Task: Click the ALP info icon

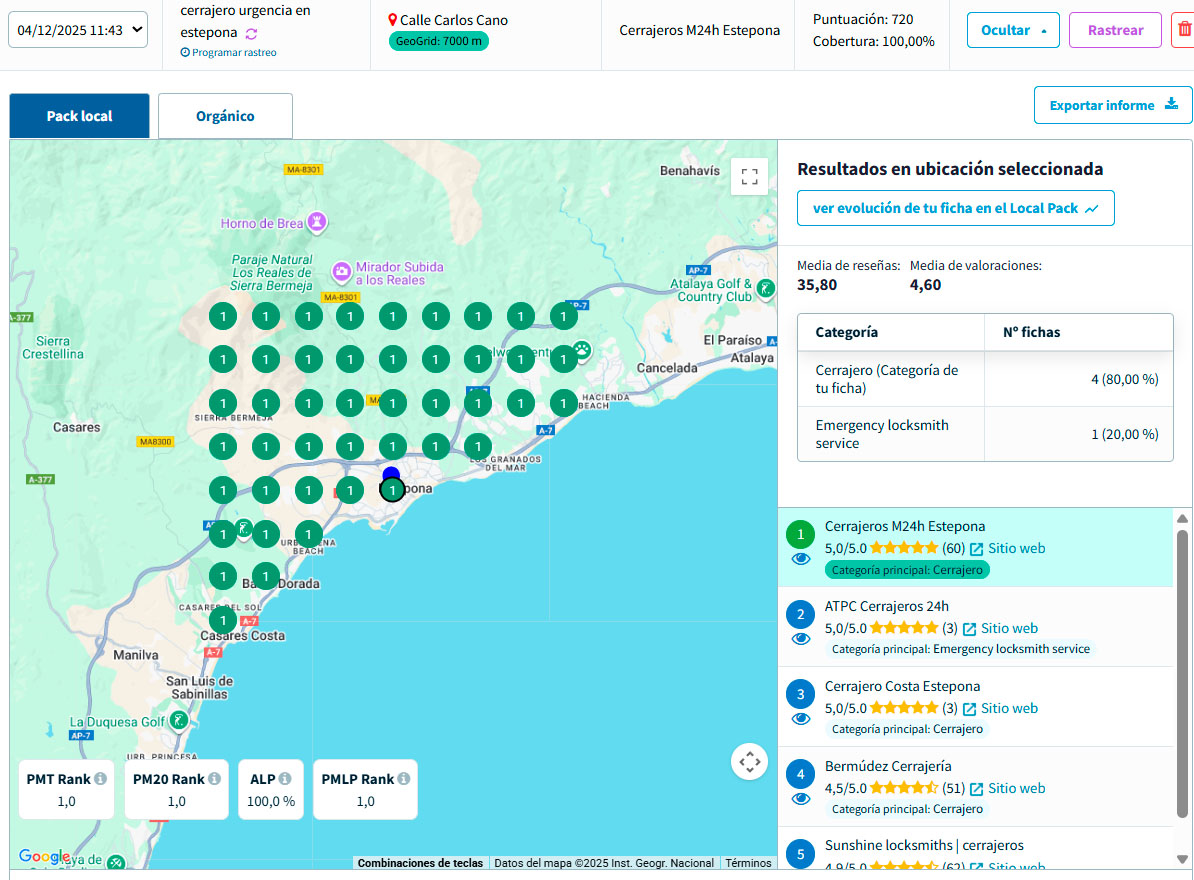Action: pos(285,779)
